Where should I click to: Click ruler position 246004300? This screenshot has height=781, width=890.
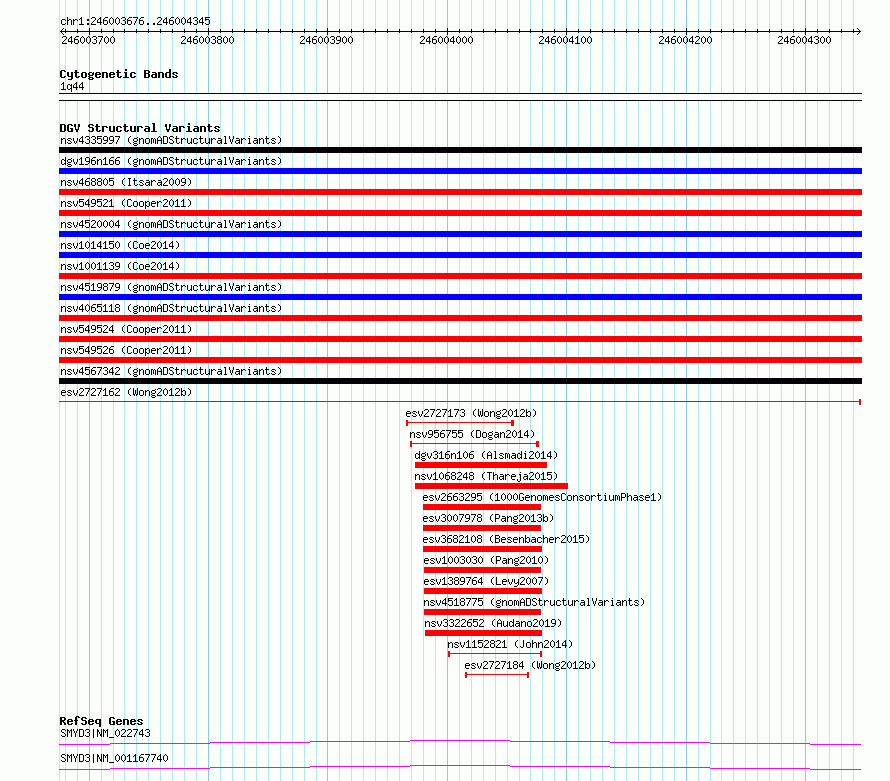click(804, 40)
